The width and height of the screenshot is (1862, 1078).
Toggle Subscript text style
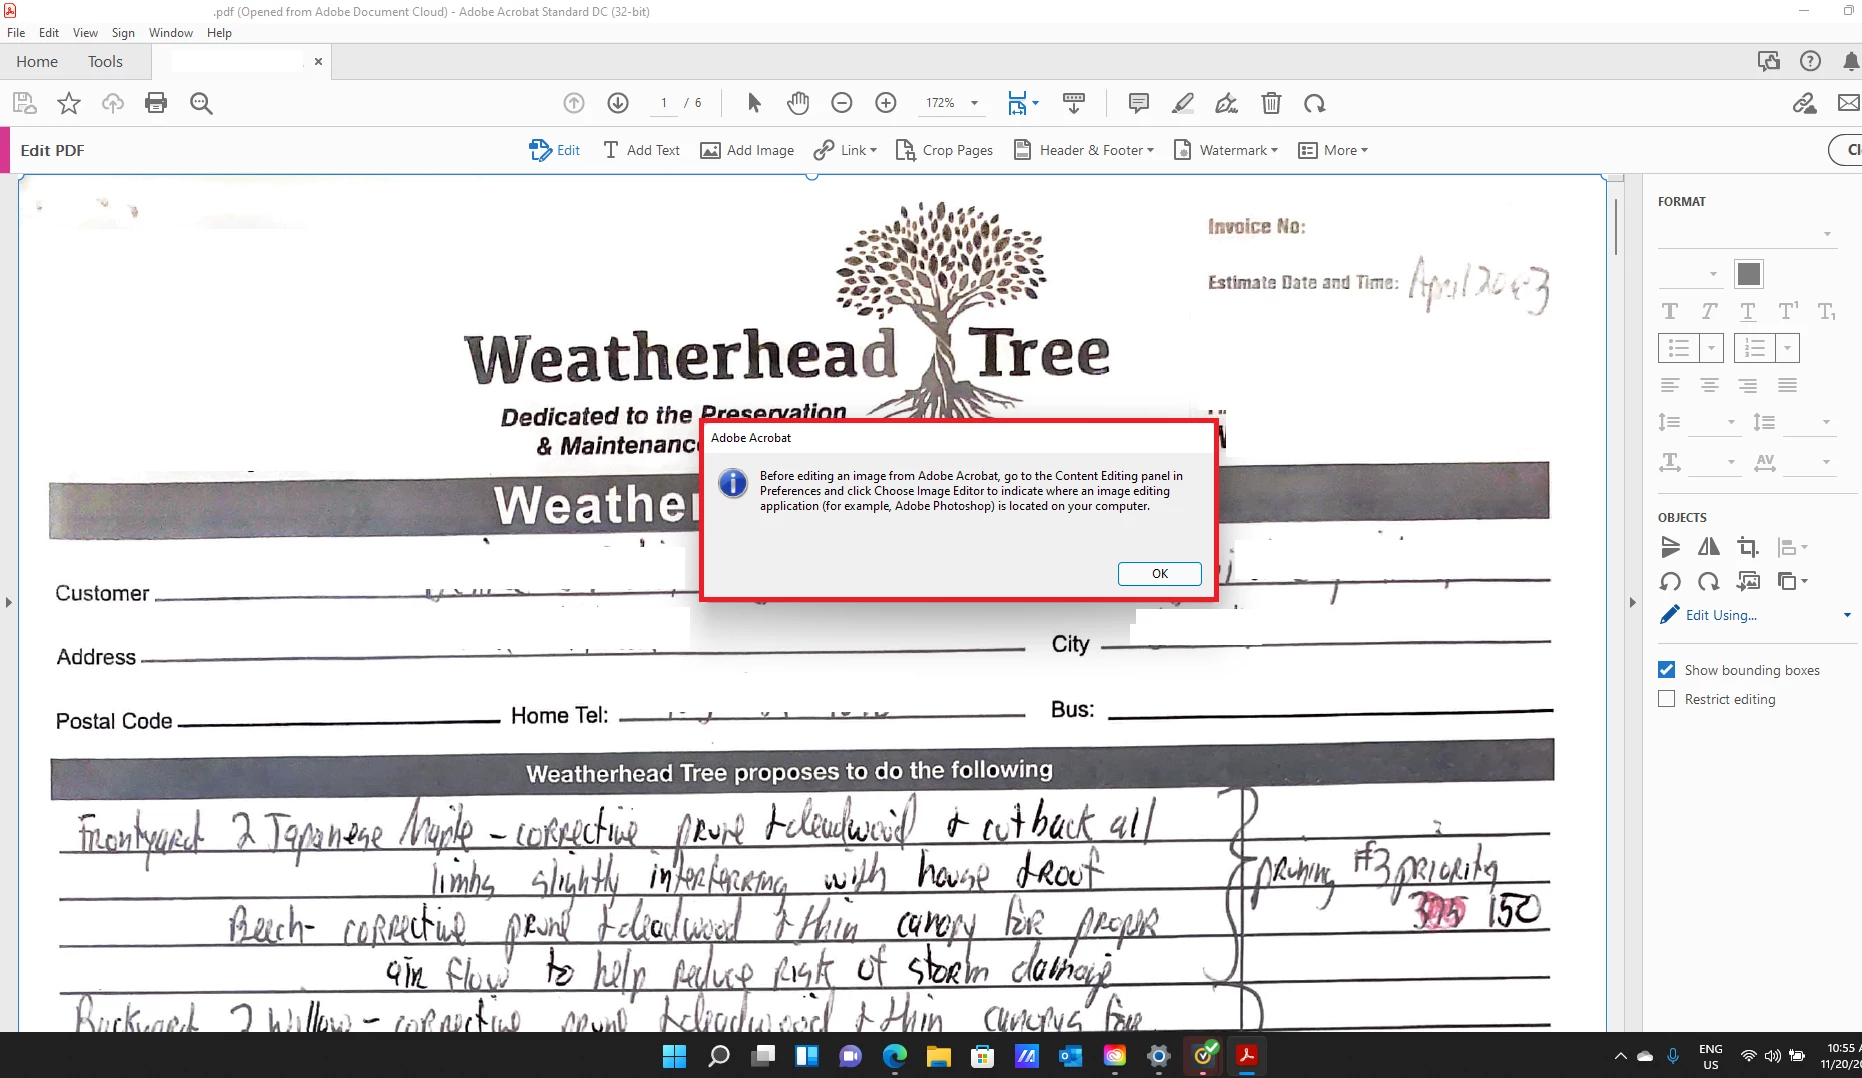pos(1826,311)
